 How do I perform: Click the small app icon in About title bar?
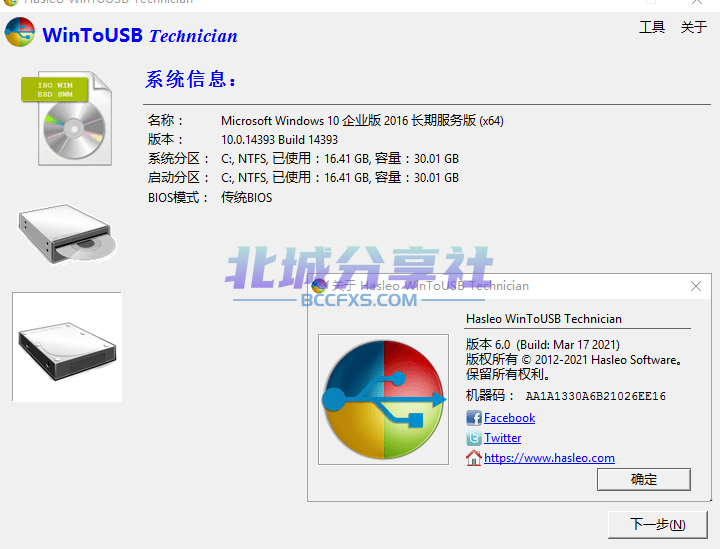point(319,286)
